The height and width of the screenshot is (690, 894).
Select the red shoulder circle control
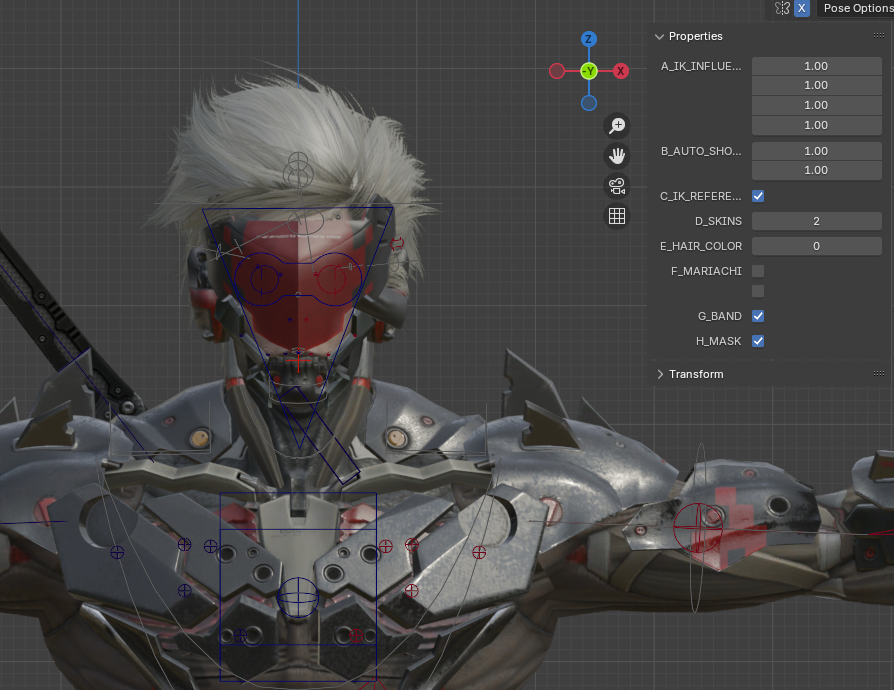tap(698, 529)
